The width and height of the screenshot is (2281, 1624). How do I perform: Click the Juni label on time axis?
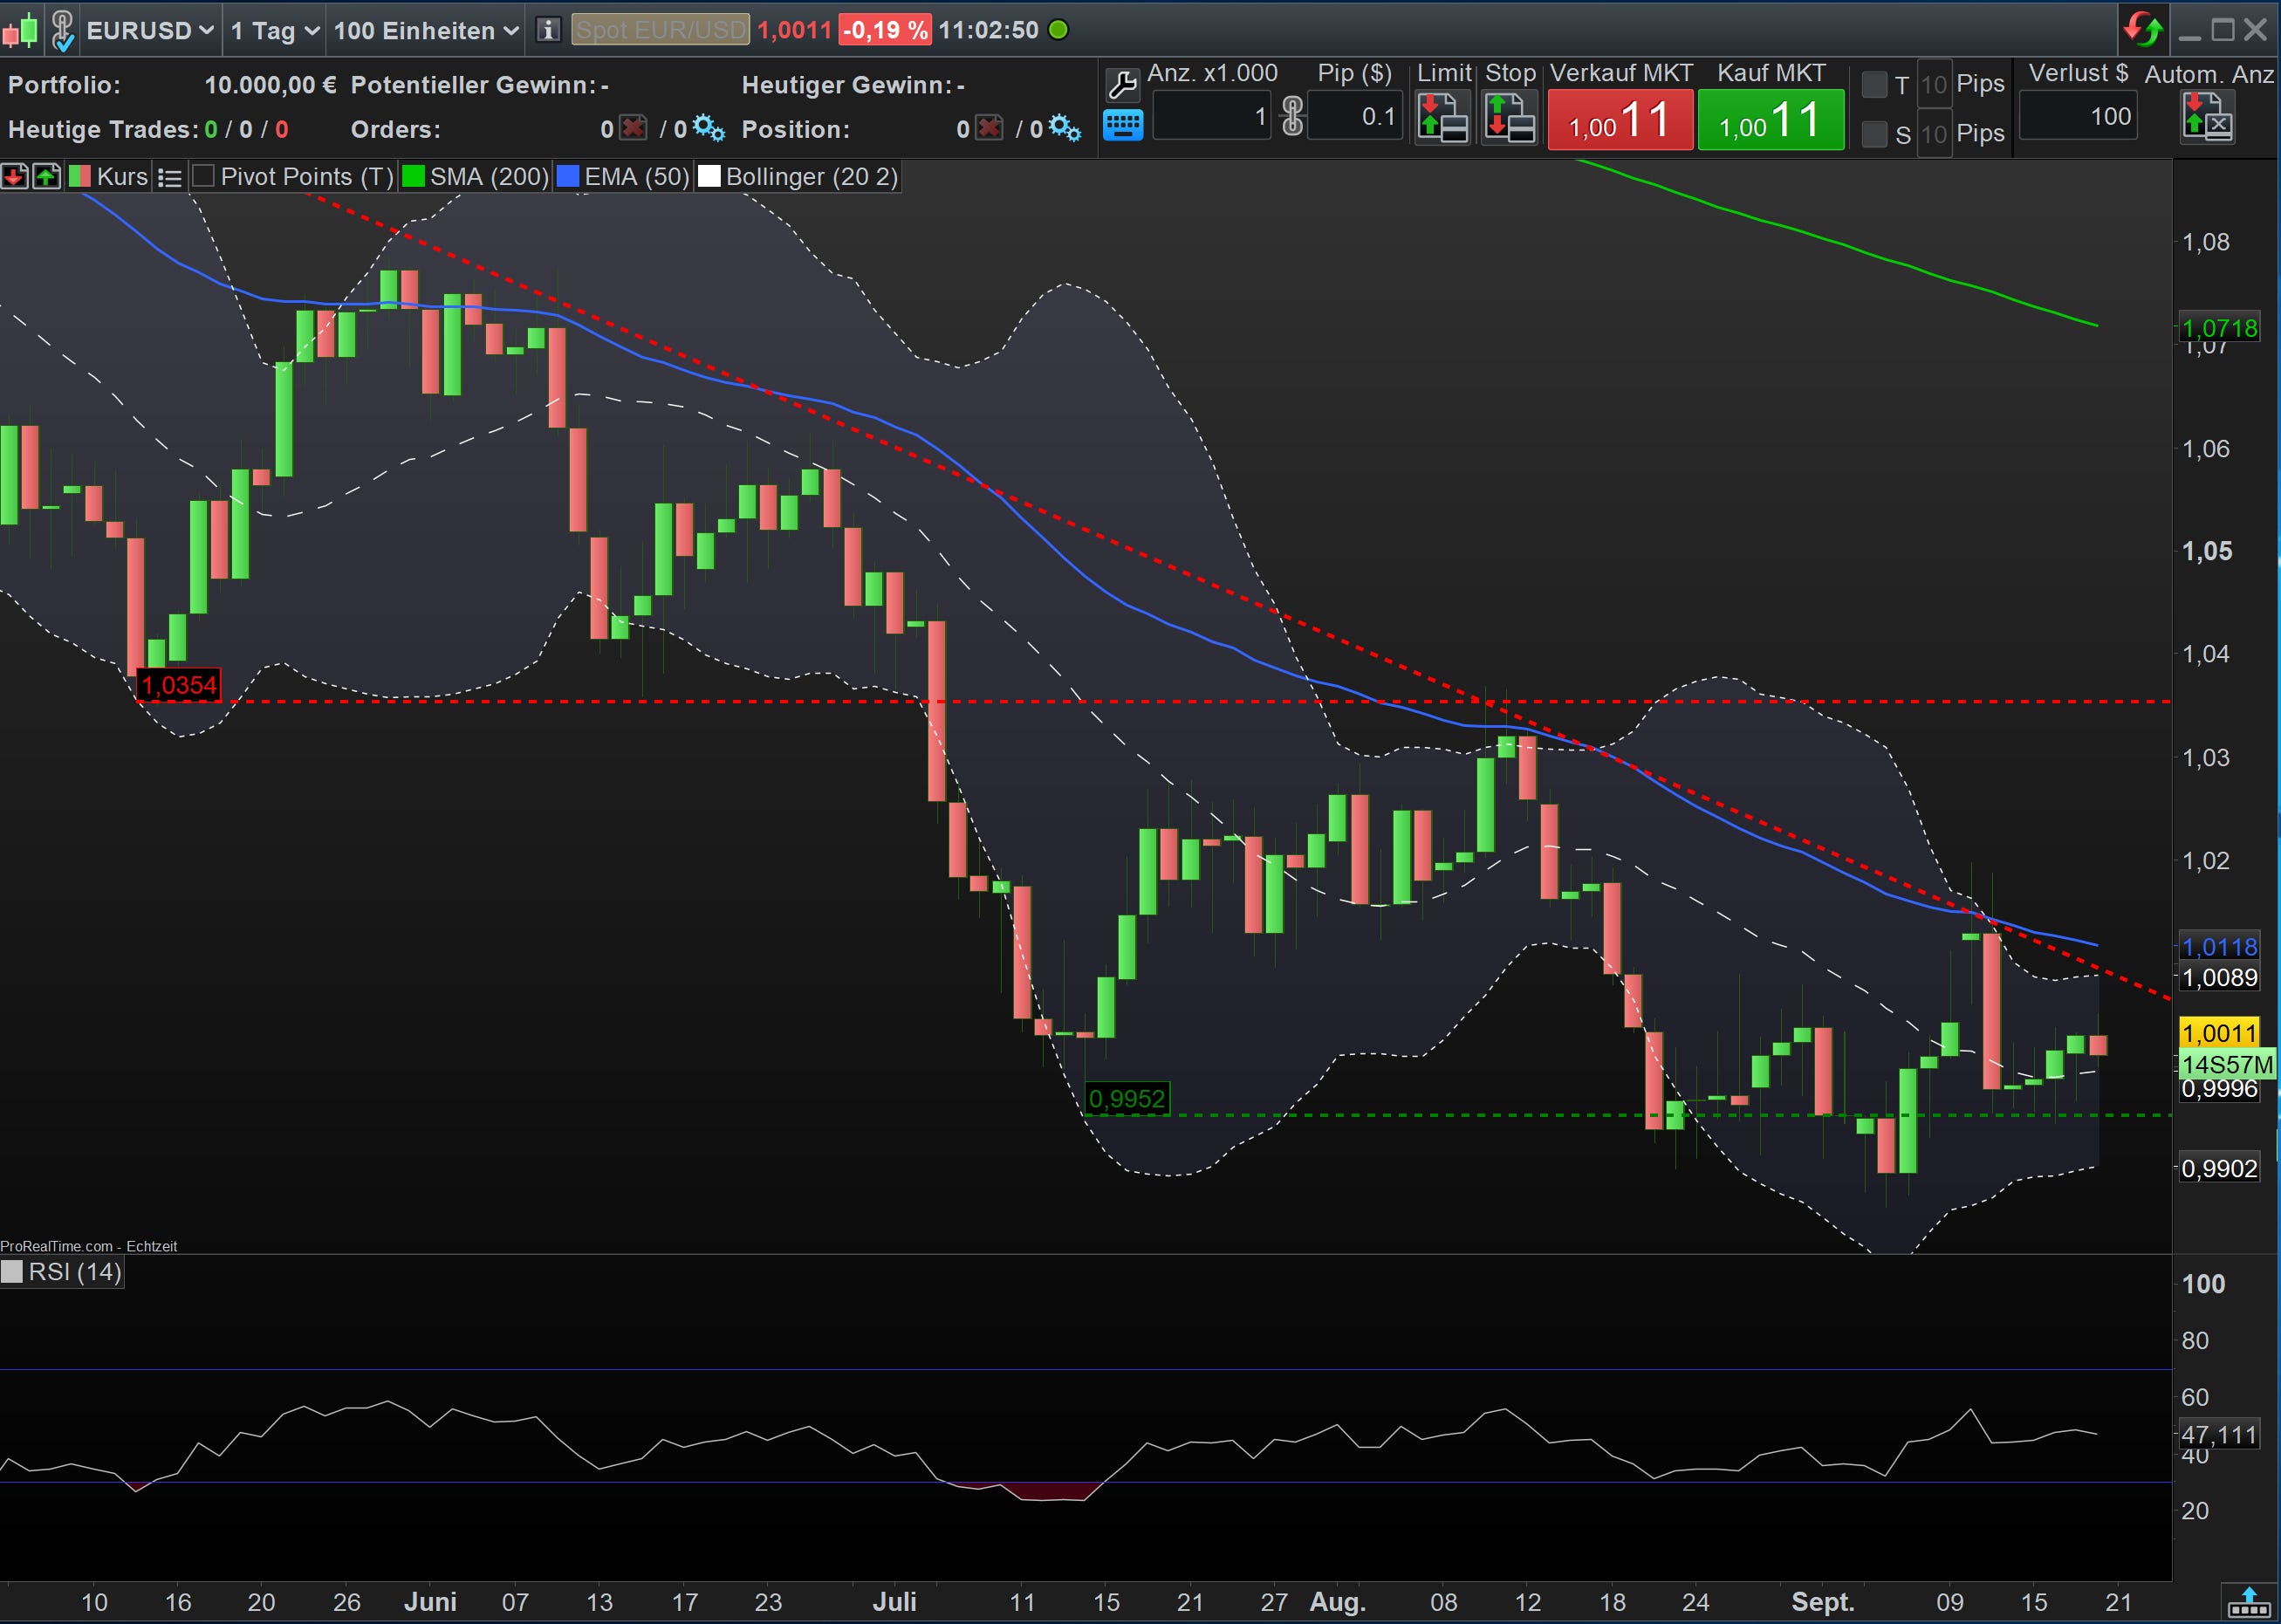(430, 1602)
